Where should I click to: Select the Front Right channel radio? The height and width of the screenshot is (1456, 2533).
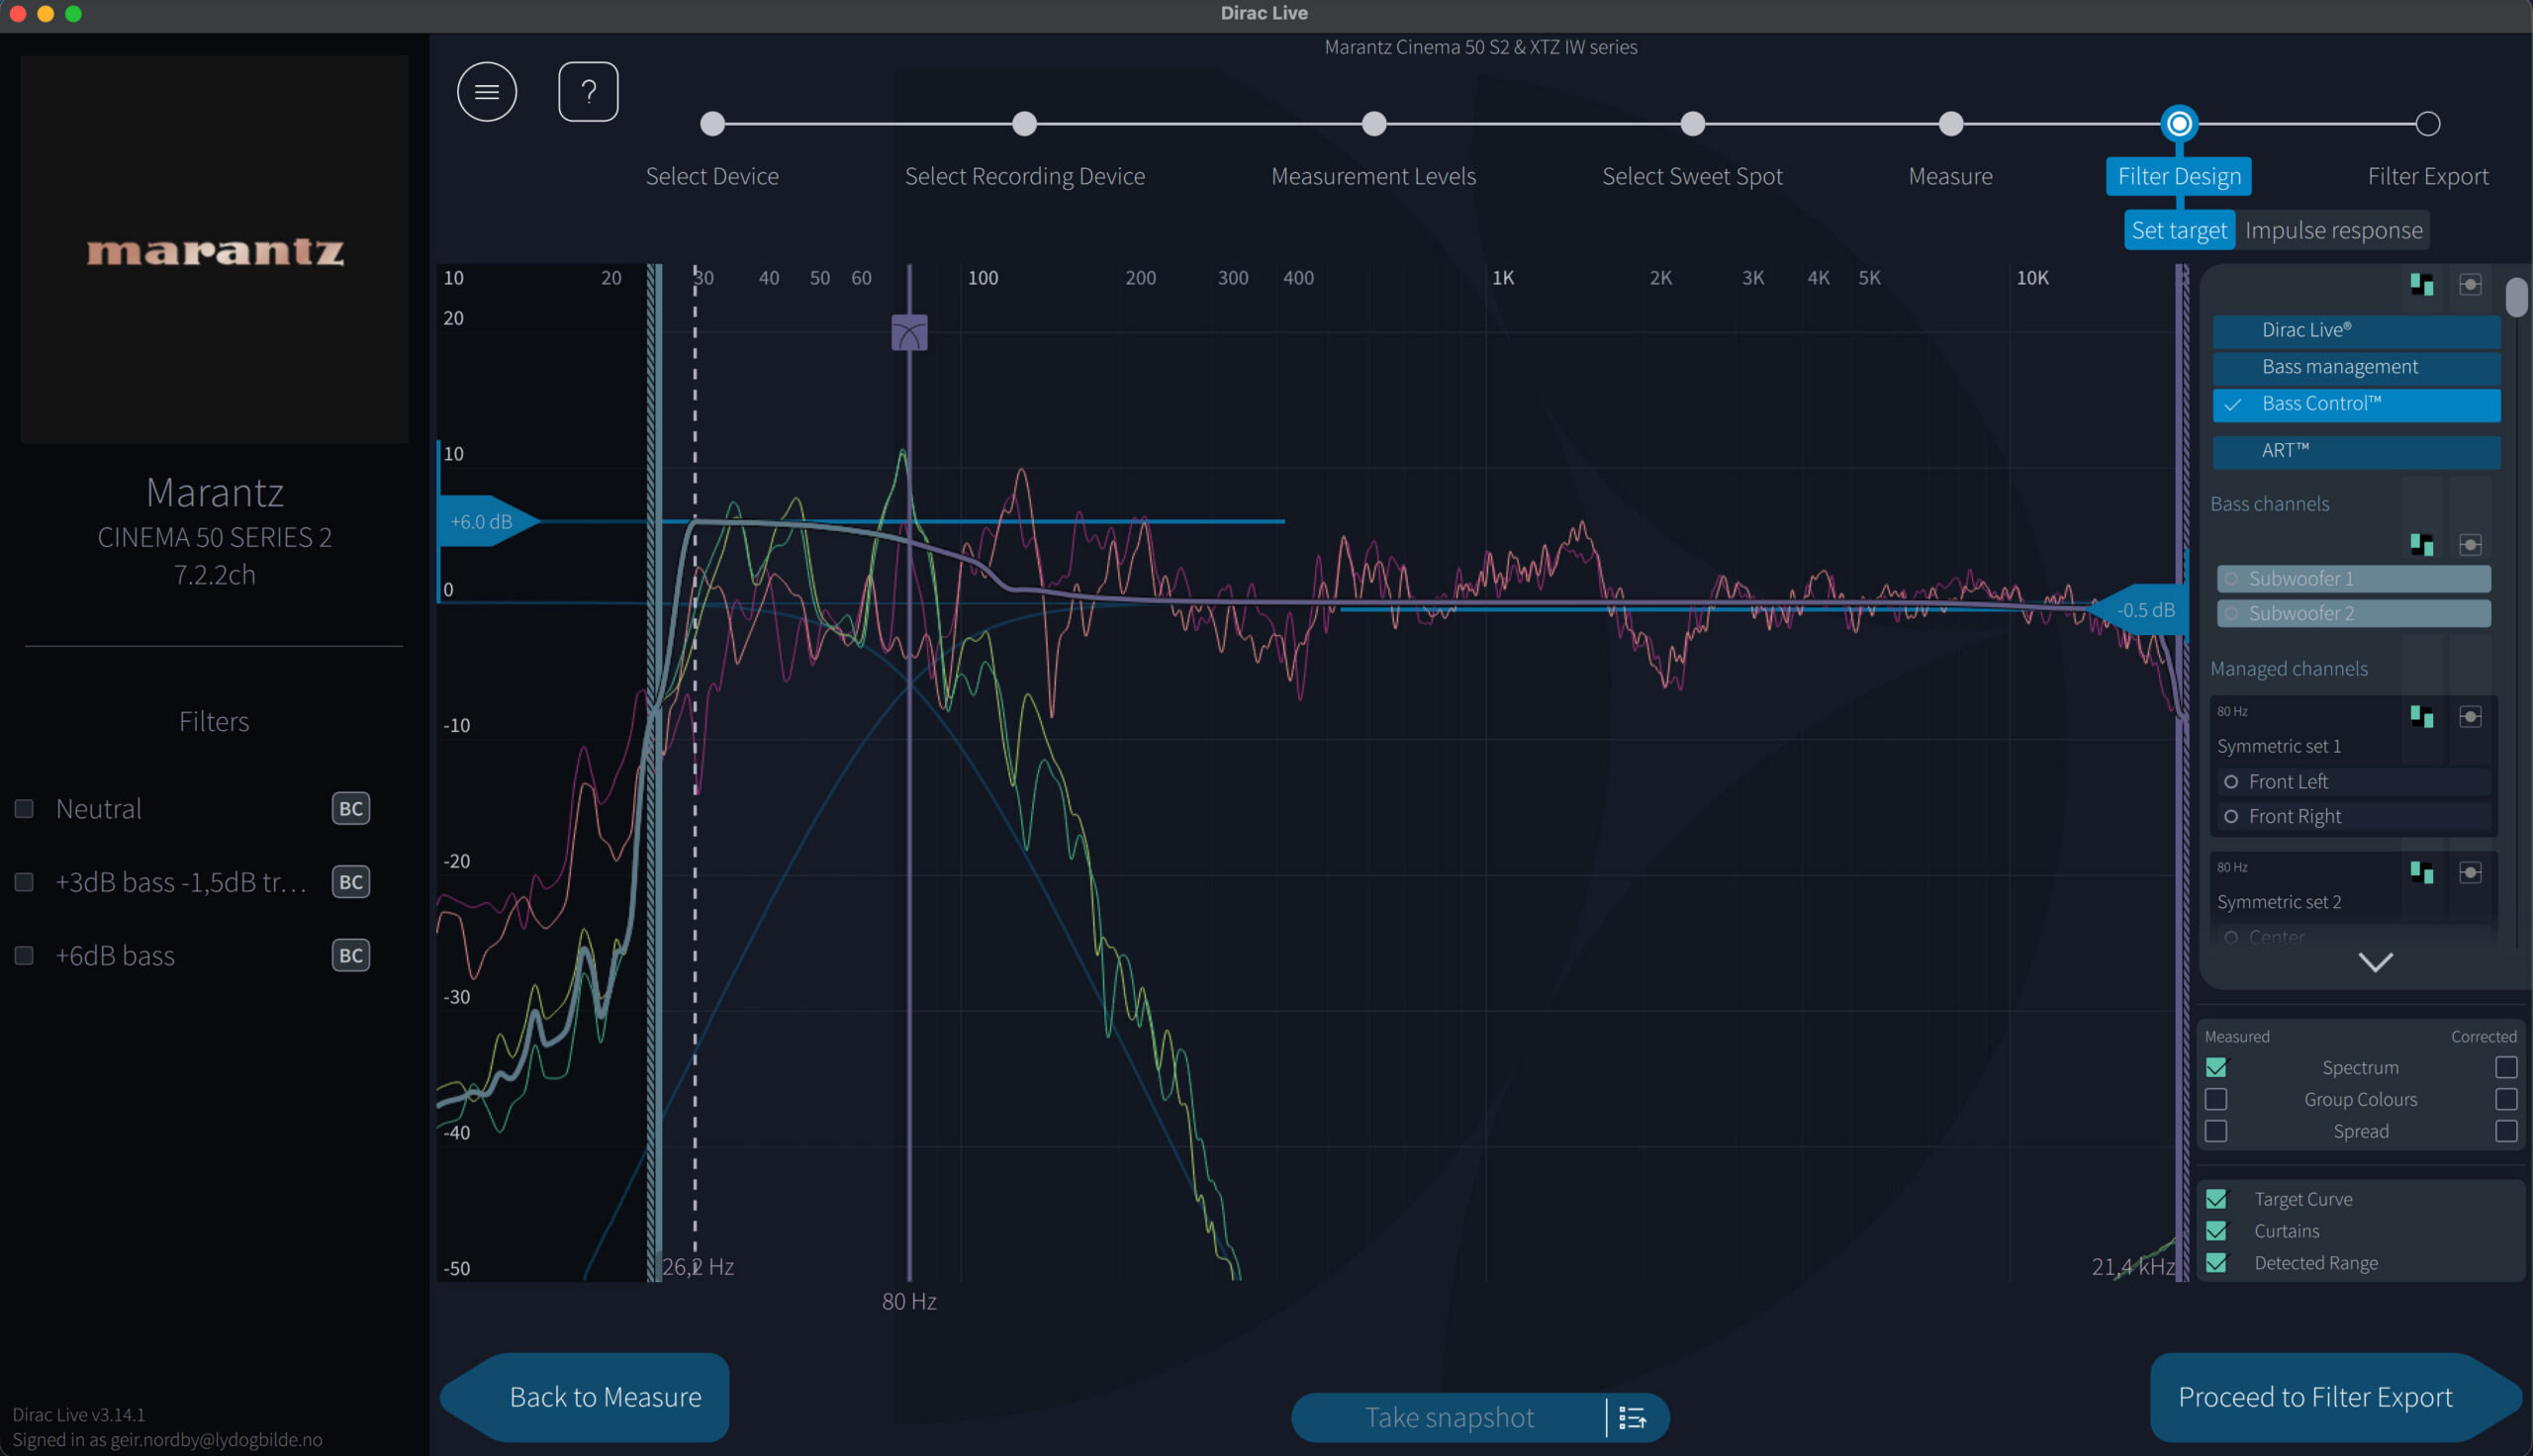2231,817
